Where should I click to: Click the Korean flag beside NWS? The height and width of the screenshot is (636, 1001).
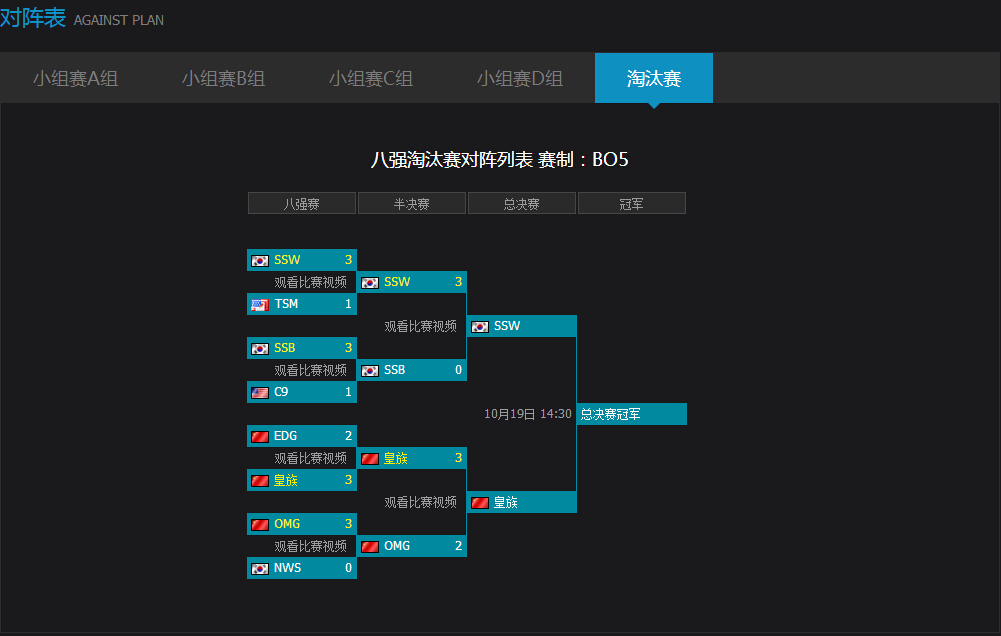pos(260,569)
